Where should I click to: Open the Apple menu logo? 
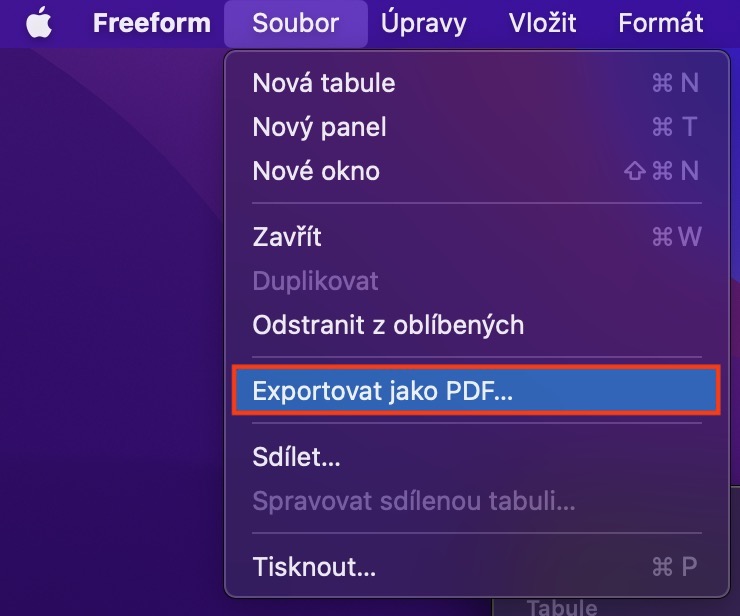coord(39,23)
